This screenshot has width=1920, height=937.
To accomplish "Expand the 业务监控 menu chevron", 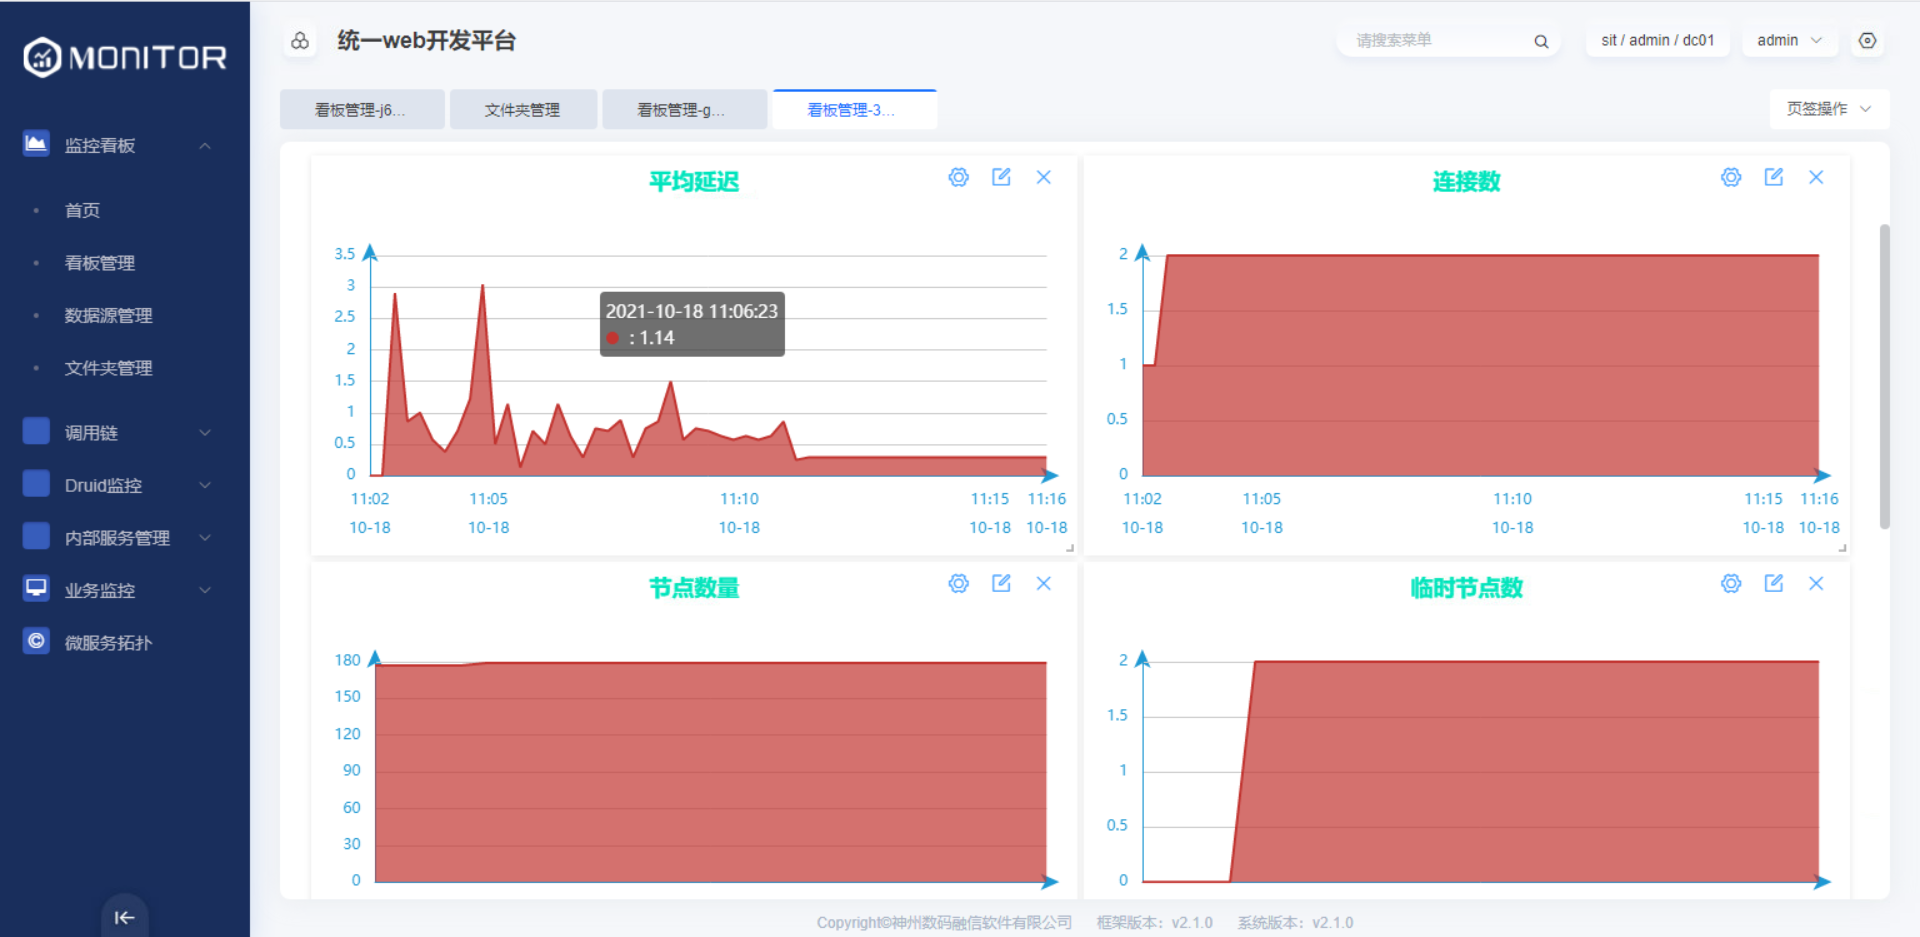I will pyautogui.click(x=205, y=590).
